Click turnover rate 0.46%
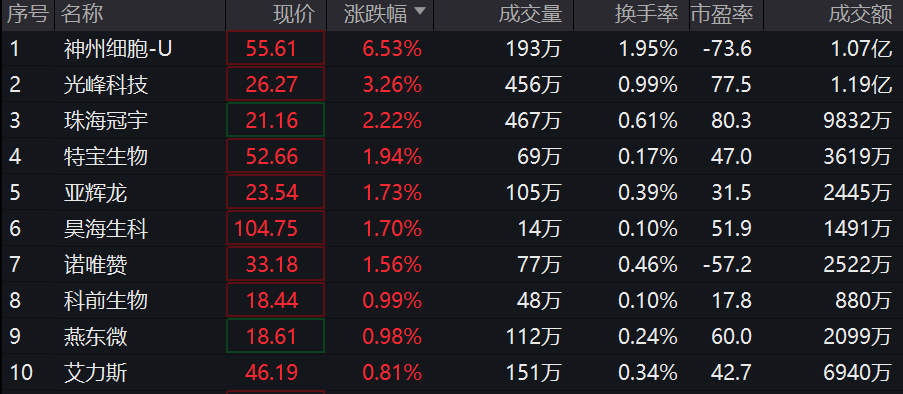Image resolution: width=903 pixels, height=394 pixels. click(648, 264)
